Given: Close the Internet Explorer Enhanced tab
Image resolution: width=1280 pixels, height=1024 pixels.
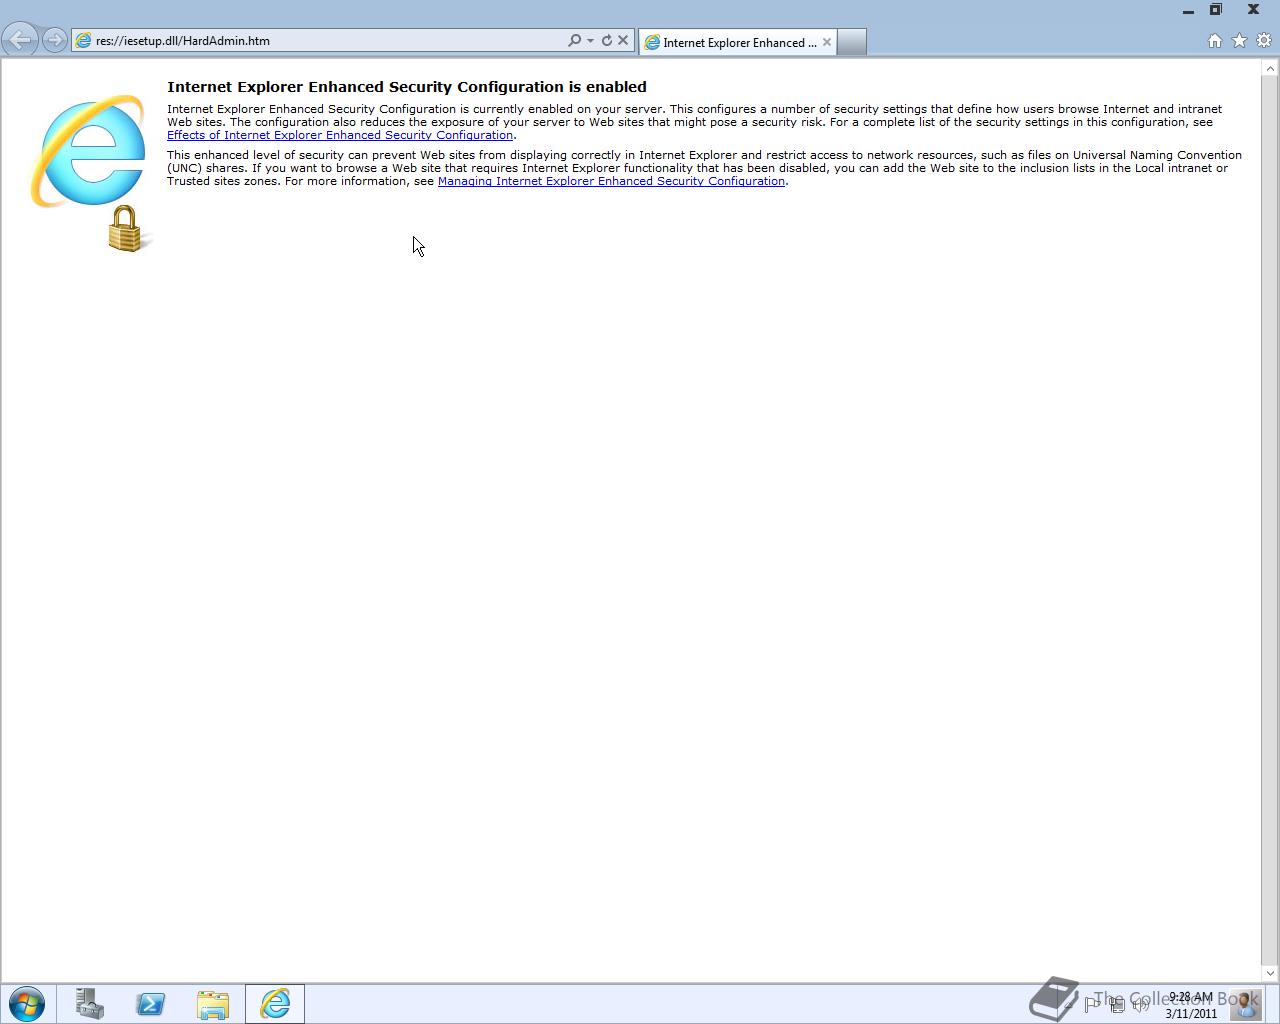Looking at the screenshot, I should pos(827,42).
